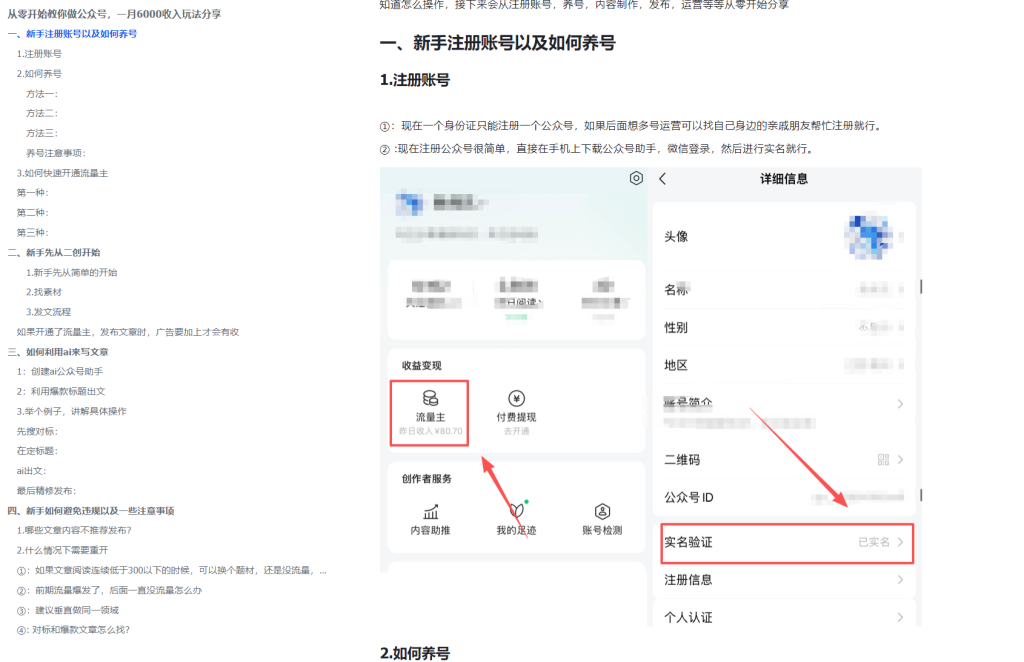The width and height of the screenshot is (1024, 662).
Task: Go to outline item 1.哪些文章内容不推荐发布?
Action: (74, 530)
